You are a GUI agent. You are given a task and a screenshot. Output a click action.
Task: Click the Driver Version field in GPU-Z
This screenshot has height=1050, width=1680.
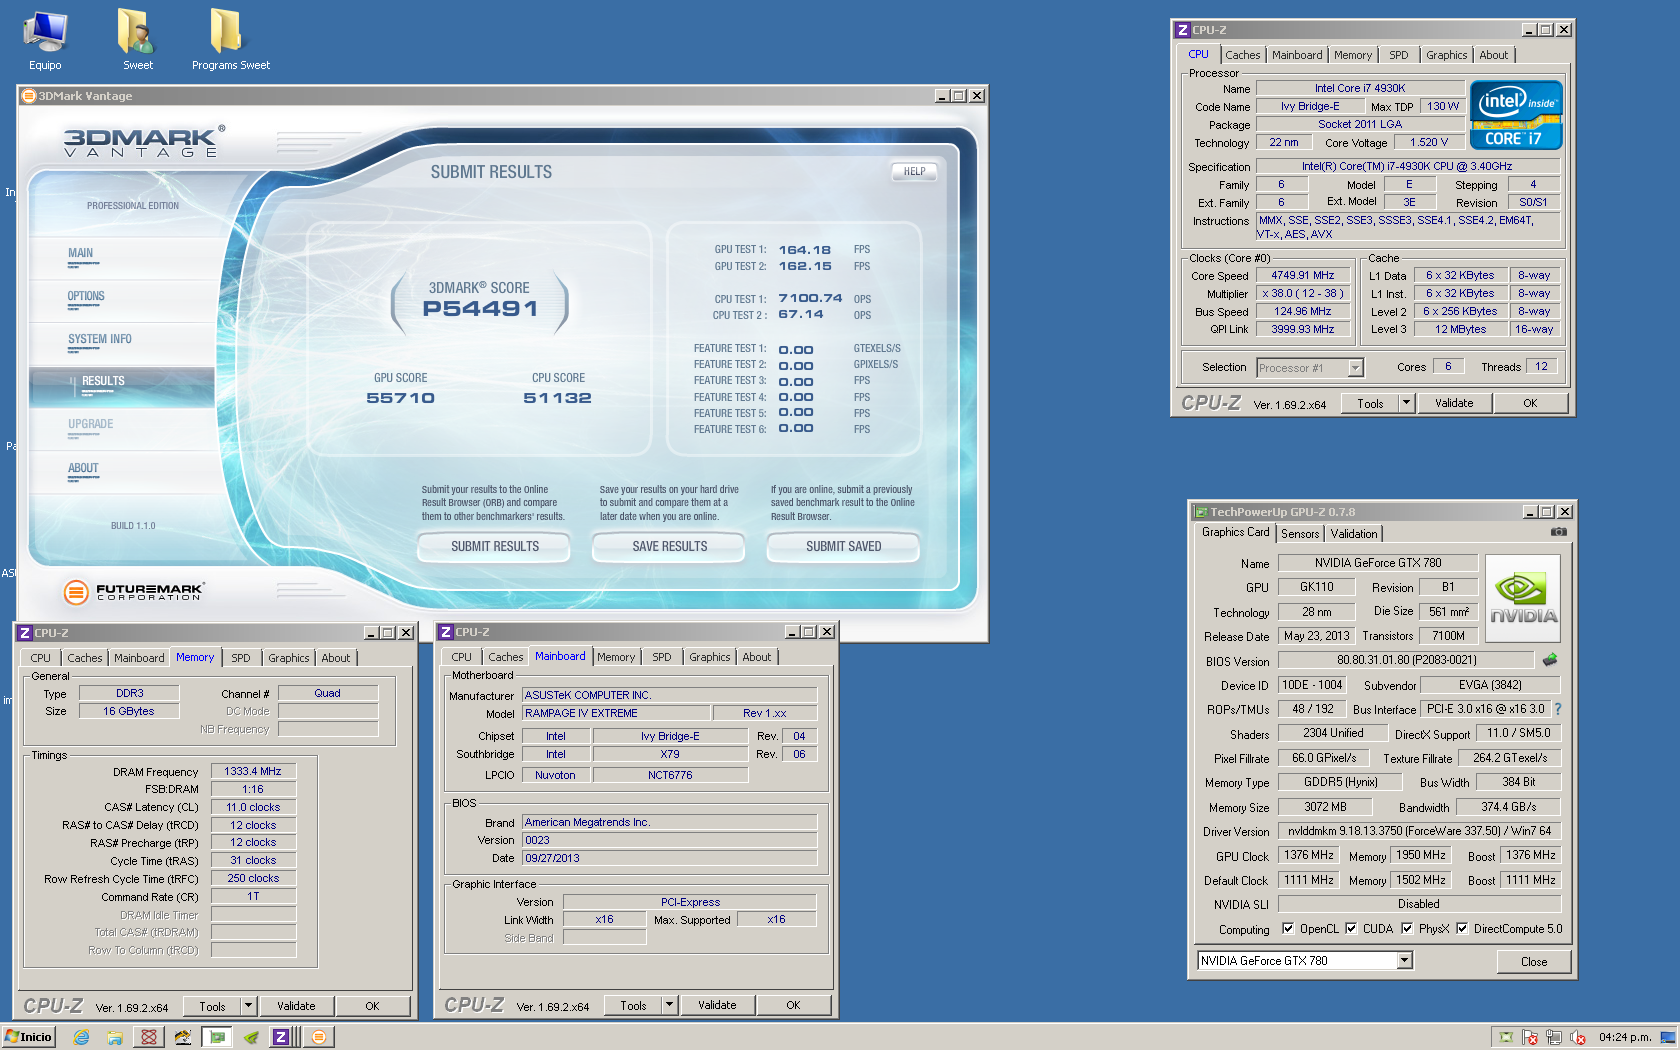1419,831
